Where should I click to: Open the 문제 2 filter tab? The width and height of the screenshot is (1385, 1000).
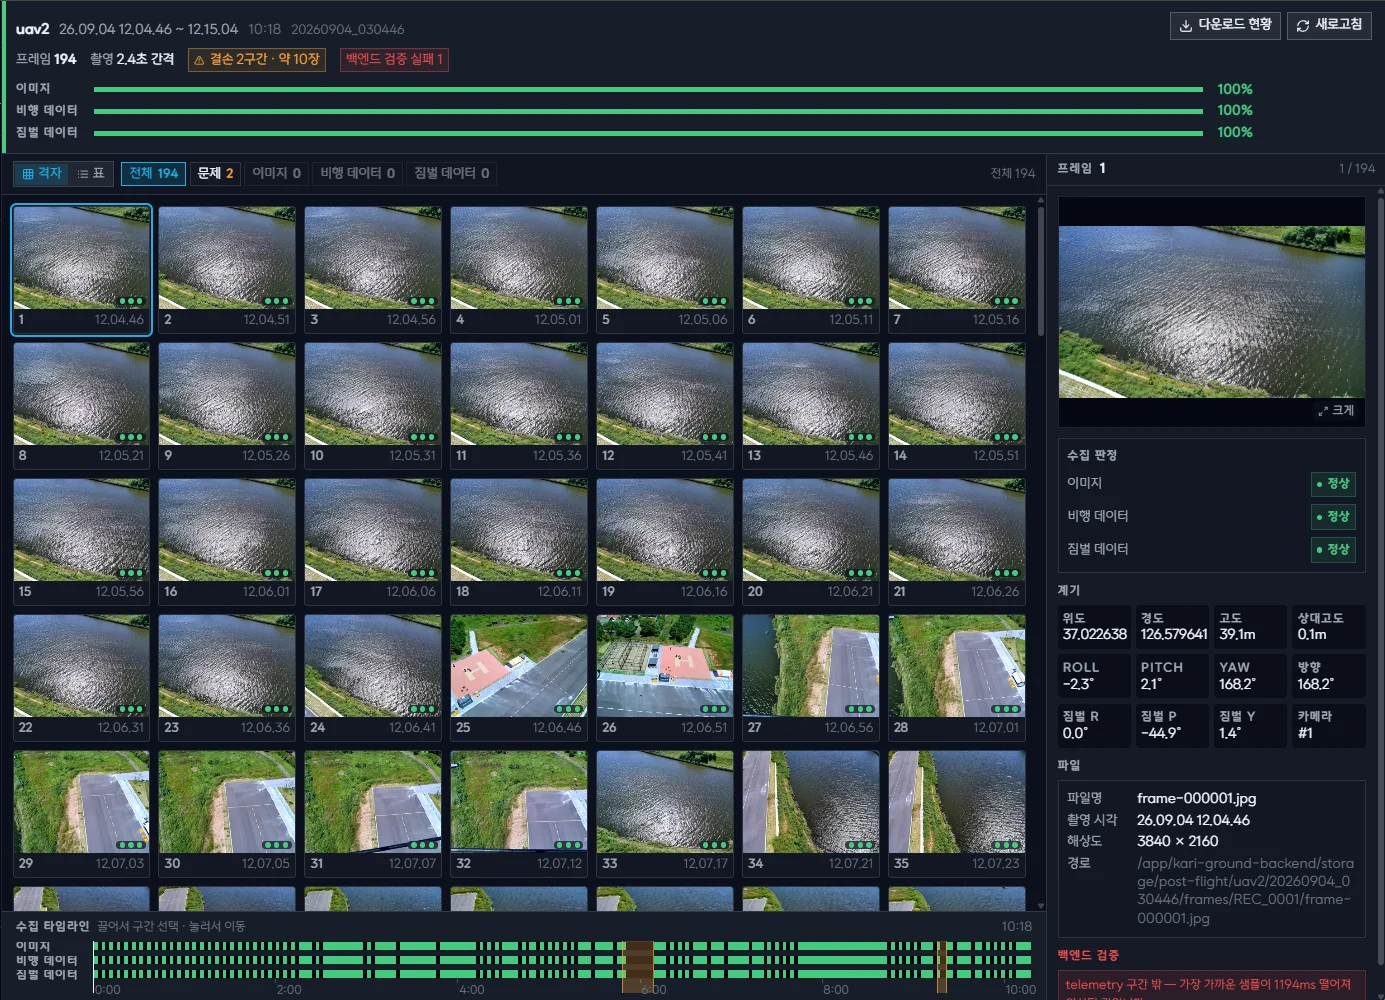(215, 173)
